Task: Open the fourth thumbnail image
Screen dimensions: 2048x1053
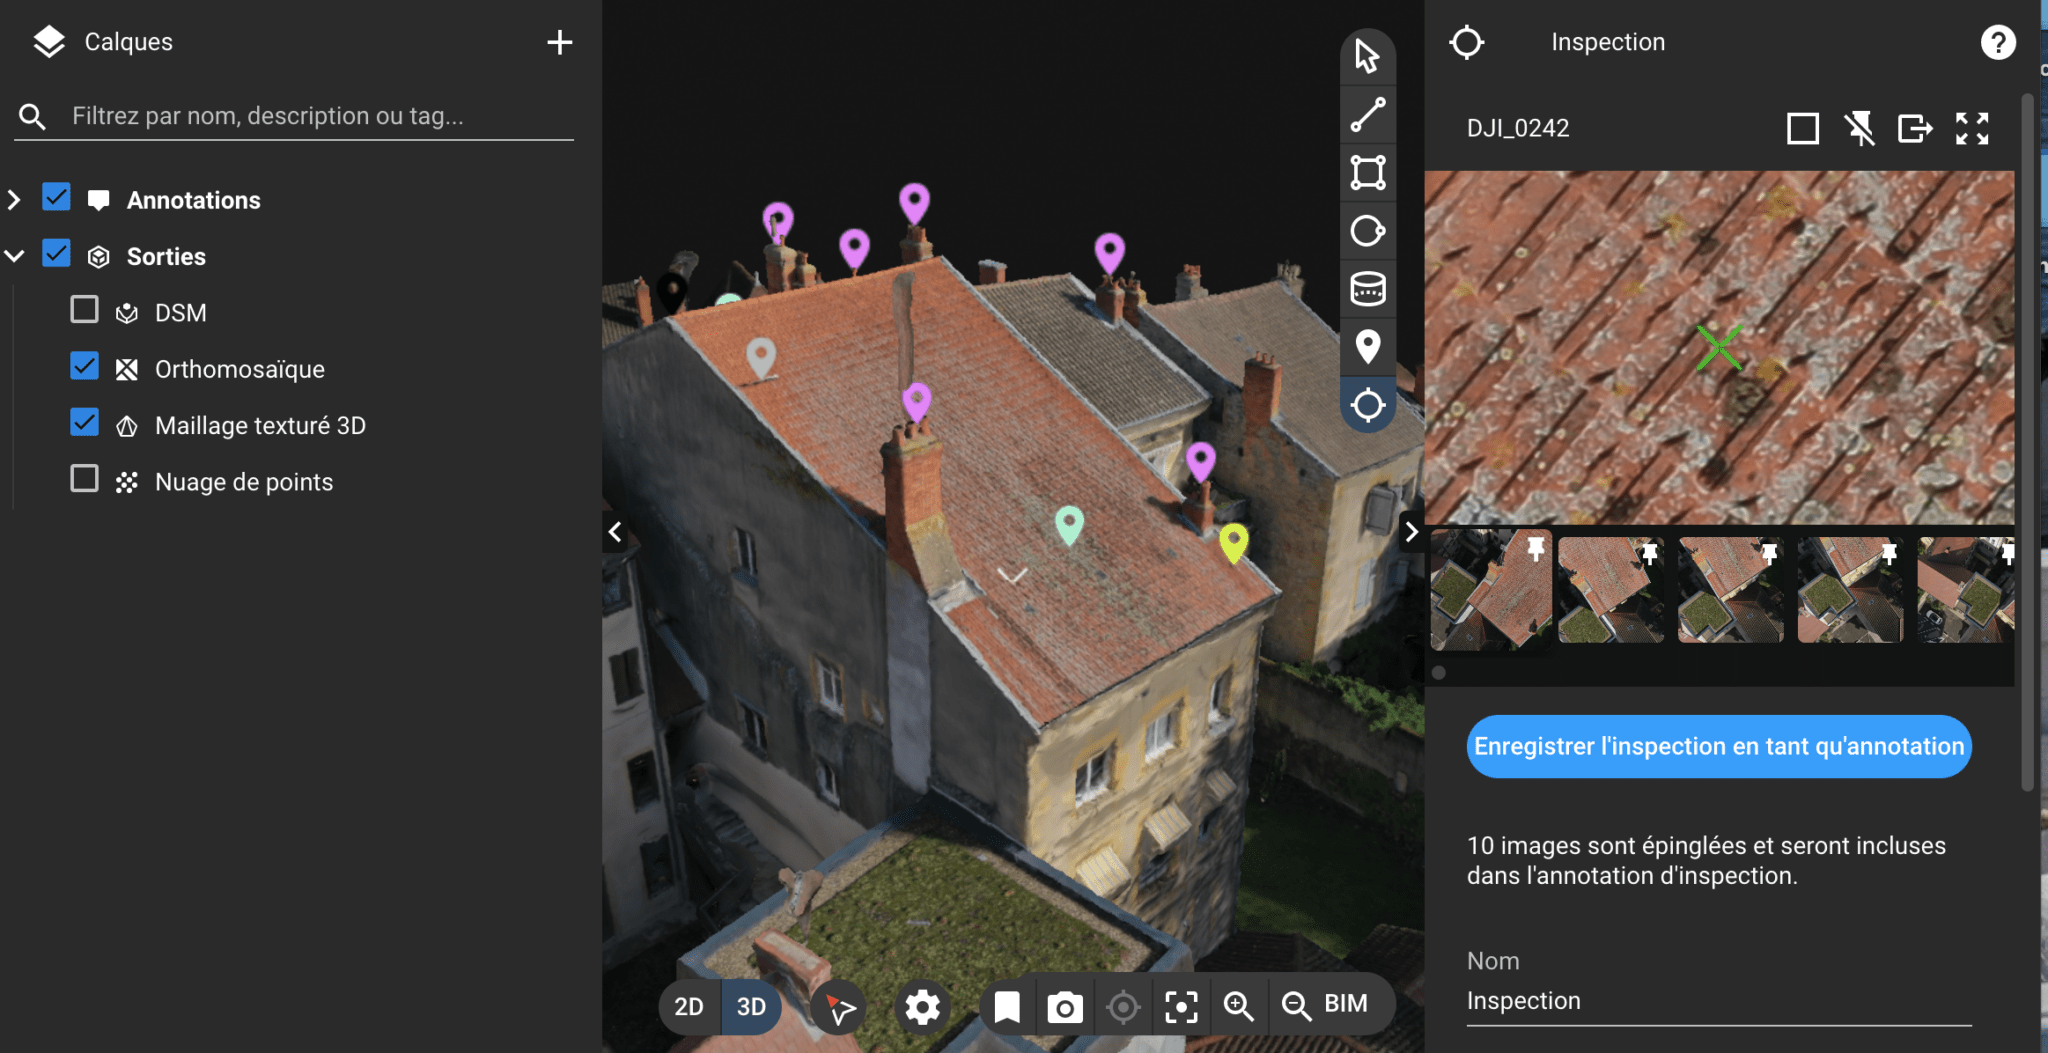Action: tap(1850, 590)
